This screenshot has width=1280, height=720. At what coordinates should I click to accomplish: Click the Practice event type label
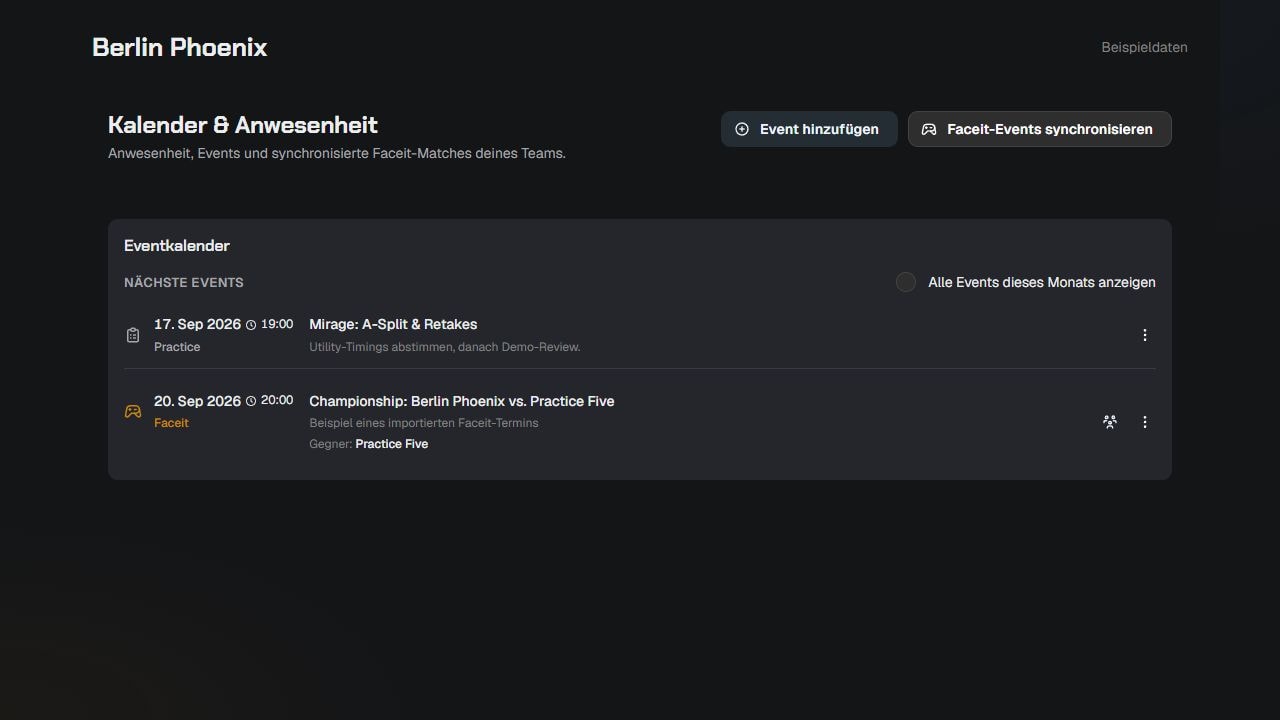pos(177,347)
